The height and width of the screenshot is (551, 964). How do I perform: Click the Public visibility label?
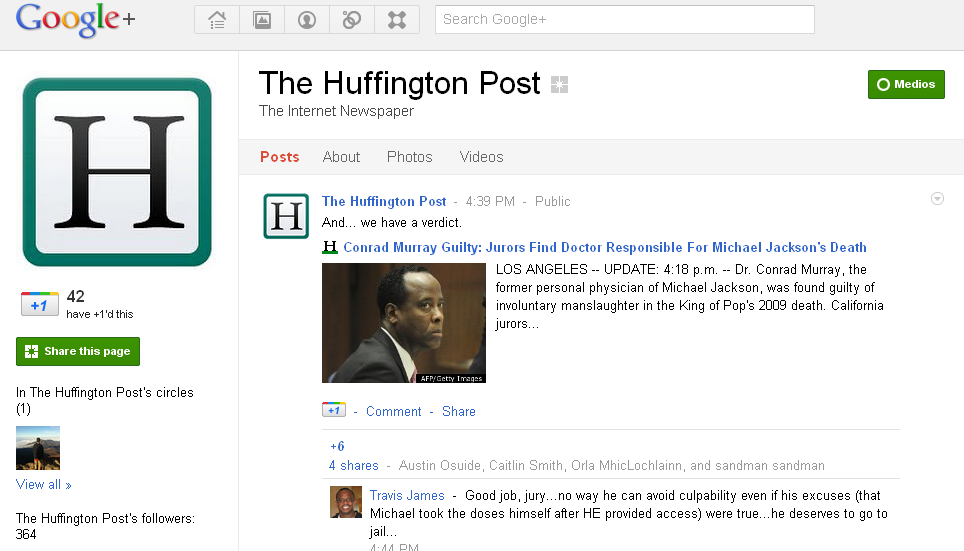(x=553, y=201)
